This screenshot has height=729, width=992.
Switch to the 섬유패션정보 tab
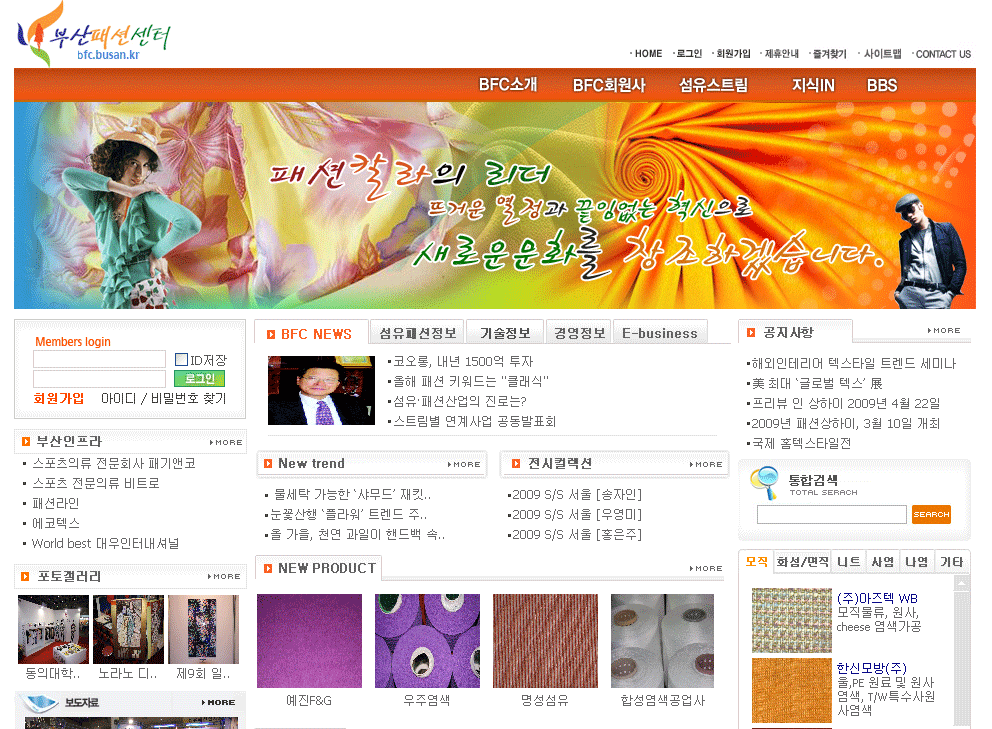418,333
